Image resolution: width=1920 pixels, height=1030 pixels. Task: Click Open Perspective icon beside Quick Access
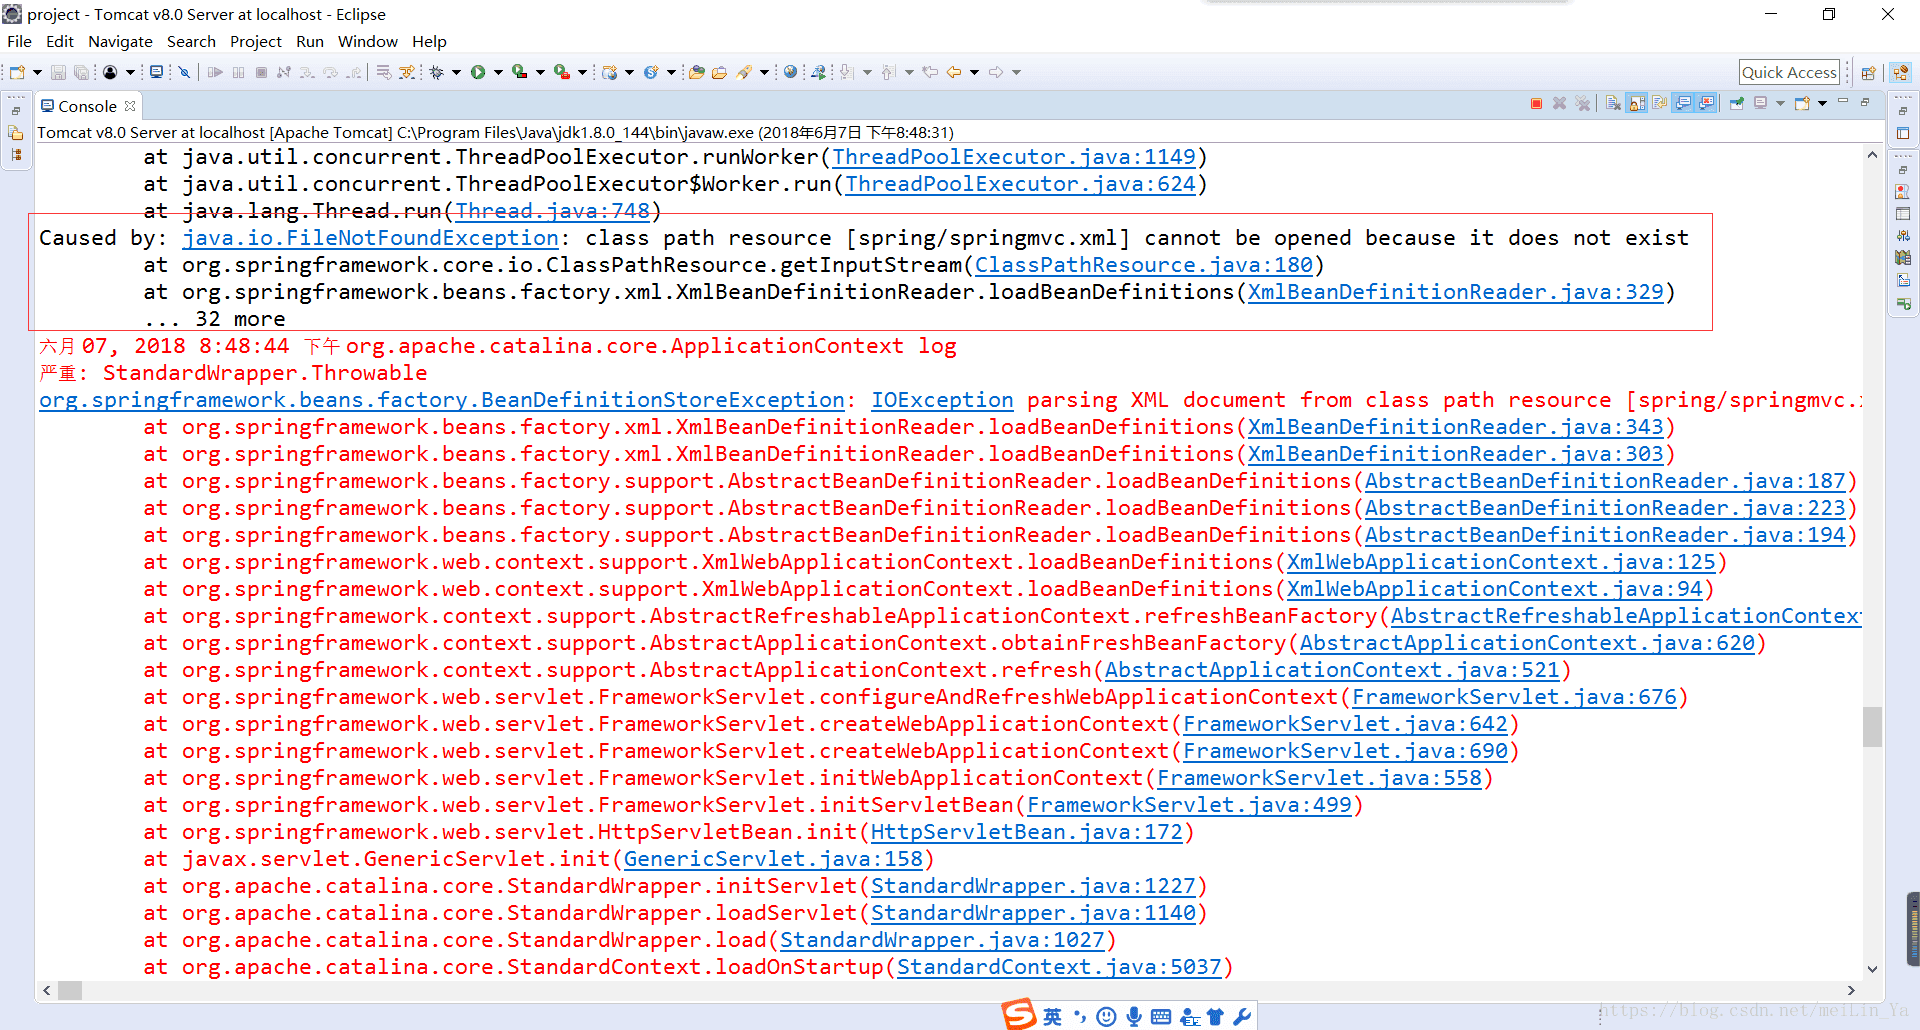tap(1868, 72)
